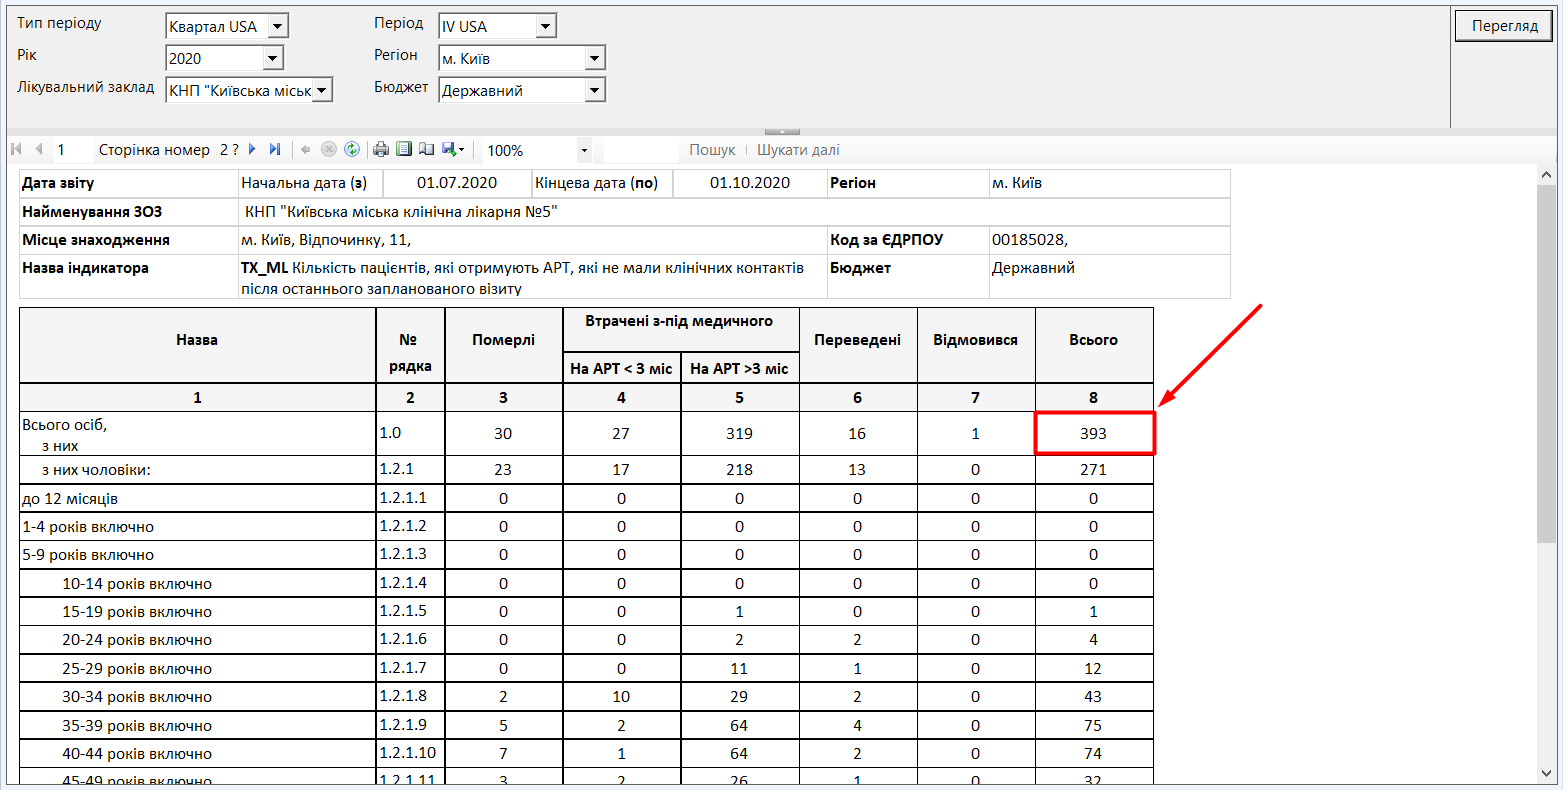
Task: Open the export report menu
Action: click(453, 150)
